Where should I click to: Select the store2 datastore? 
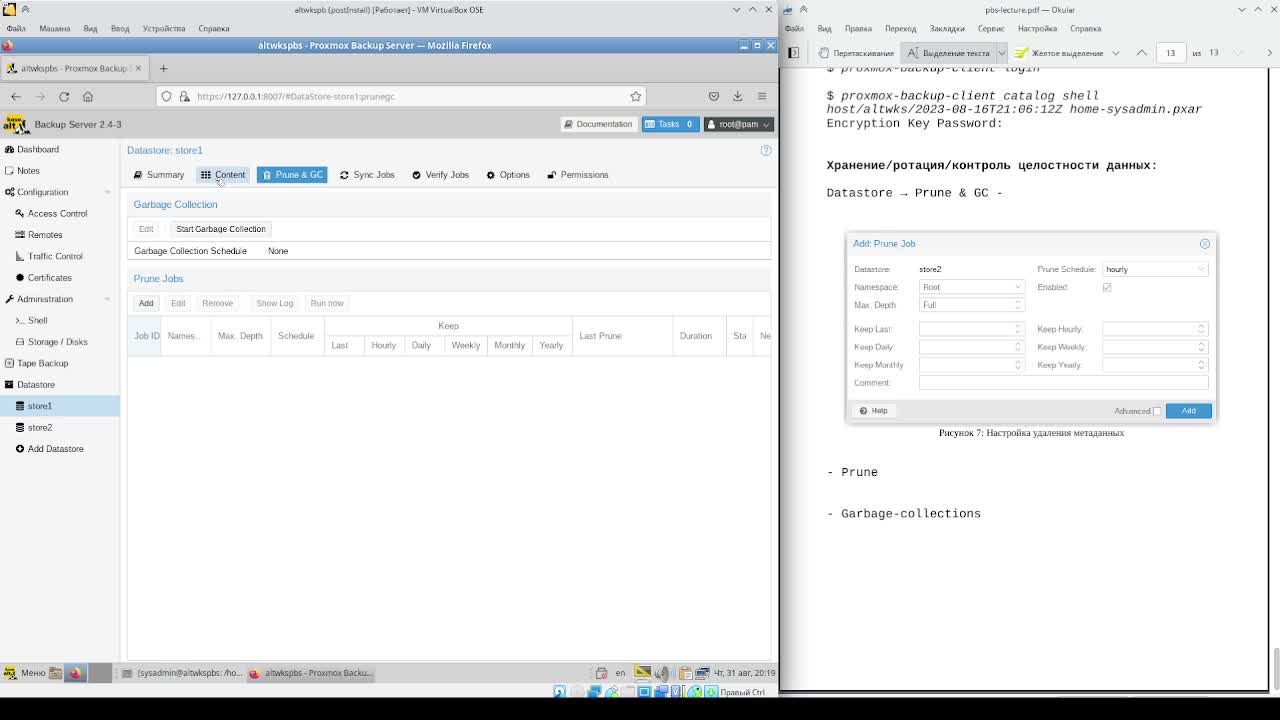[60, 427]
